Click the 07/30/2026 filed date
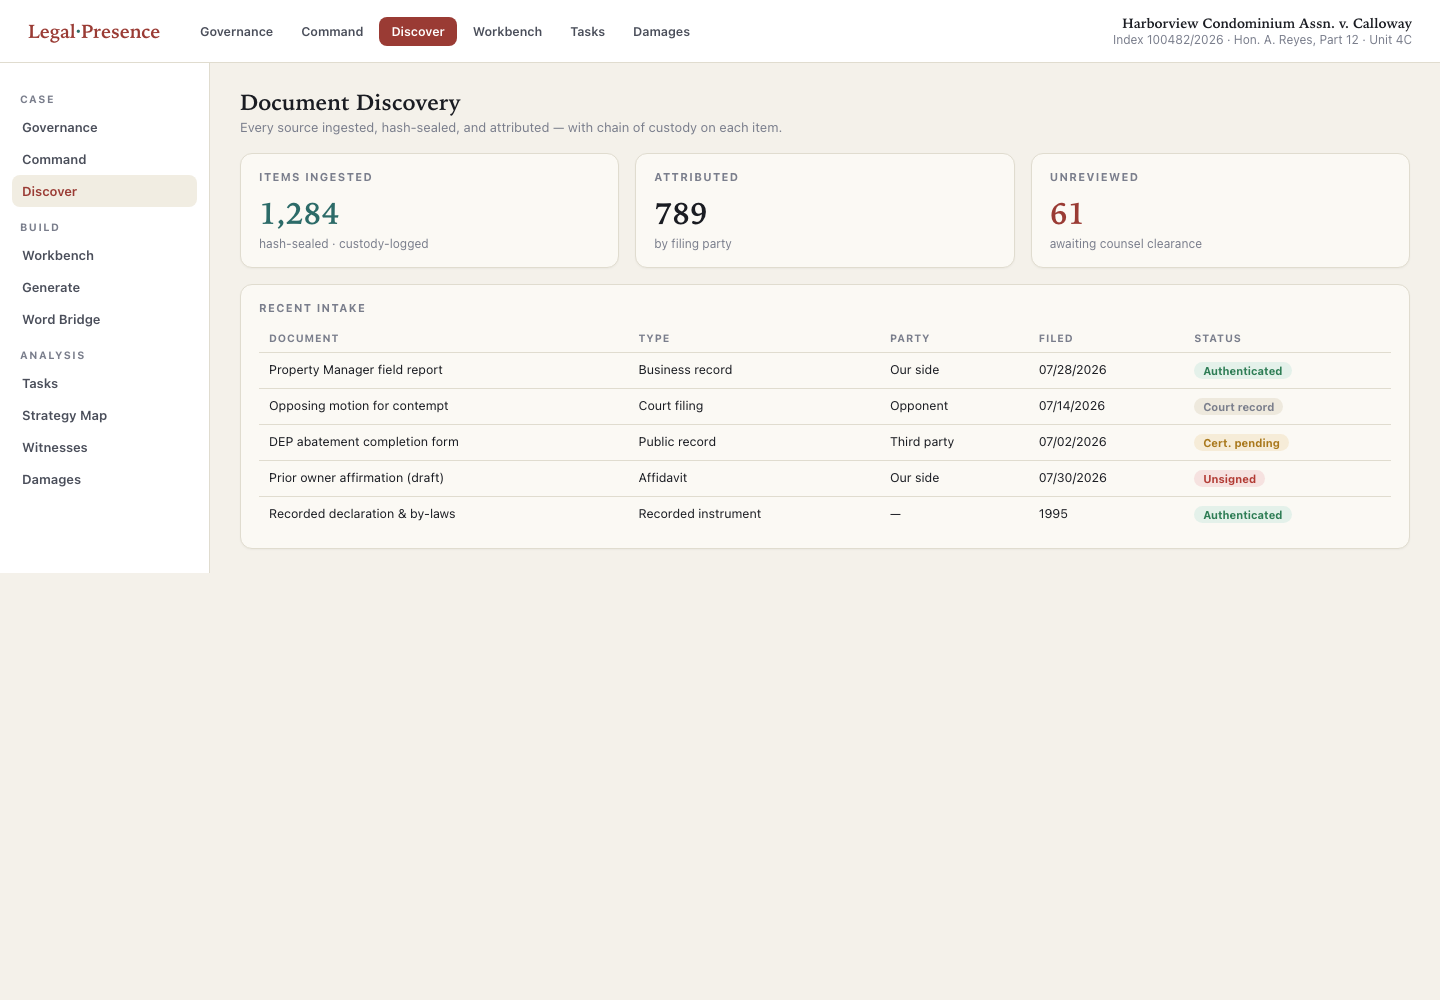This screenshot has width=1440, height=1000. [x=1073, y=478]
